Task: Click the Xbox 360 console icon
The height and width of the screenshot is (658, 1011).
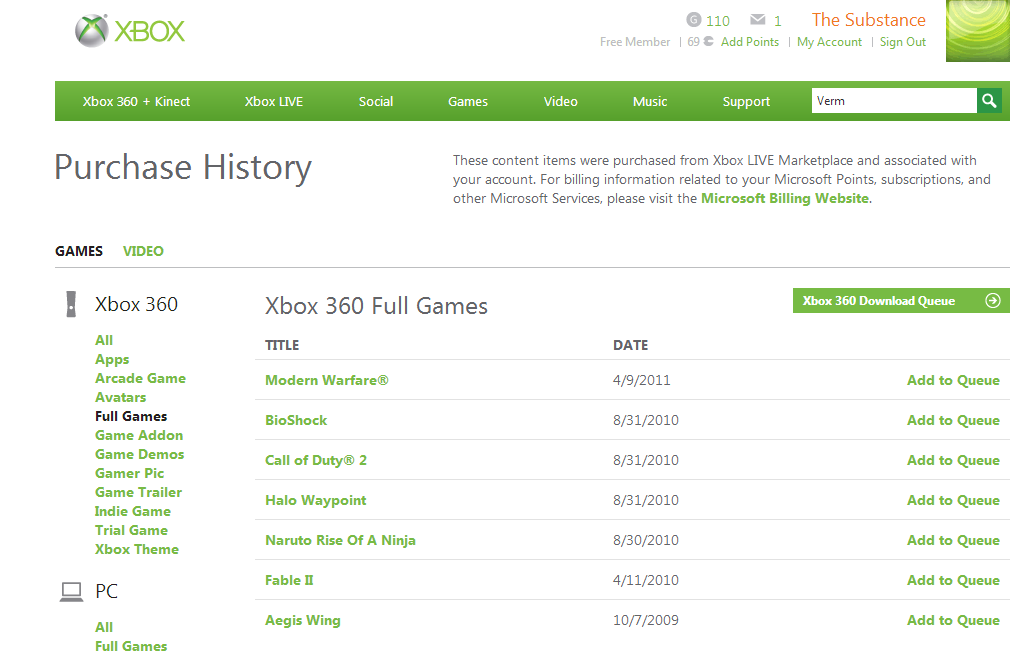Action: click(x=71, y=304)
